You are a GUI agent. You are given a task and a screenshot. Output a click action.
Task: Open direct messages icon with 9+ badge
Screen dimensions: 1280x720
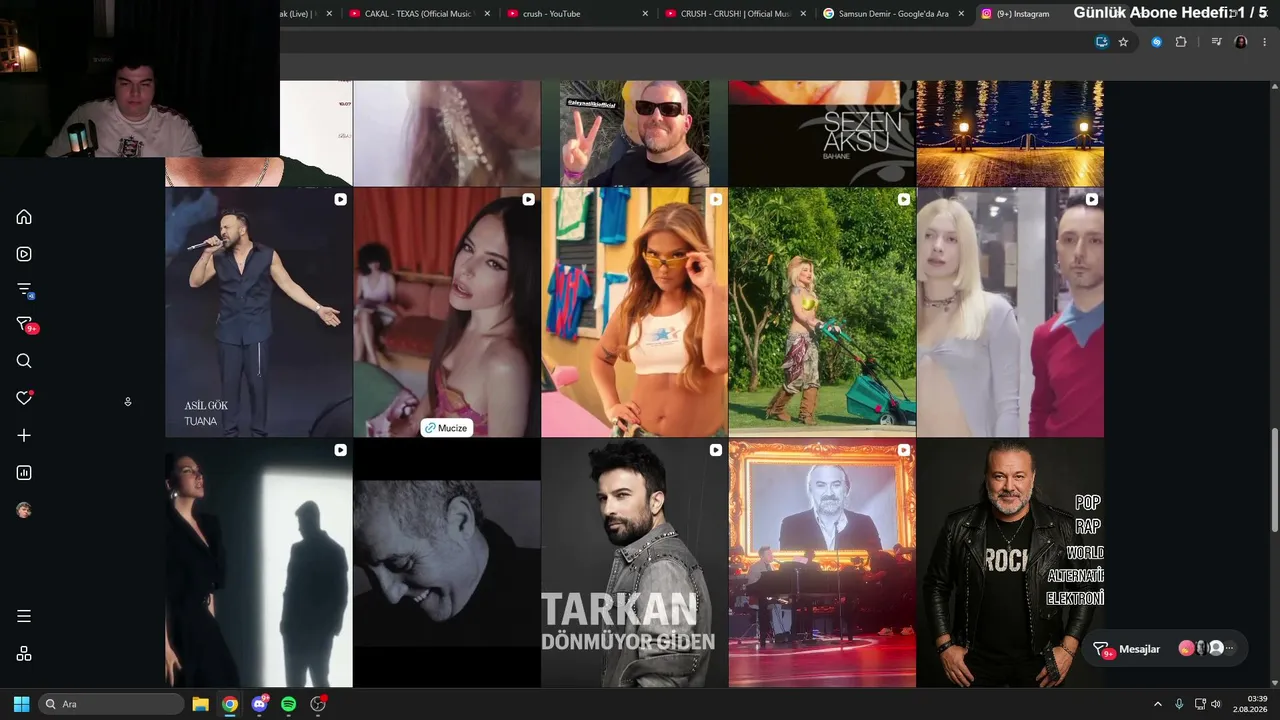(26, 325)
